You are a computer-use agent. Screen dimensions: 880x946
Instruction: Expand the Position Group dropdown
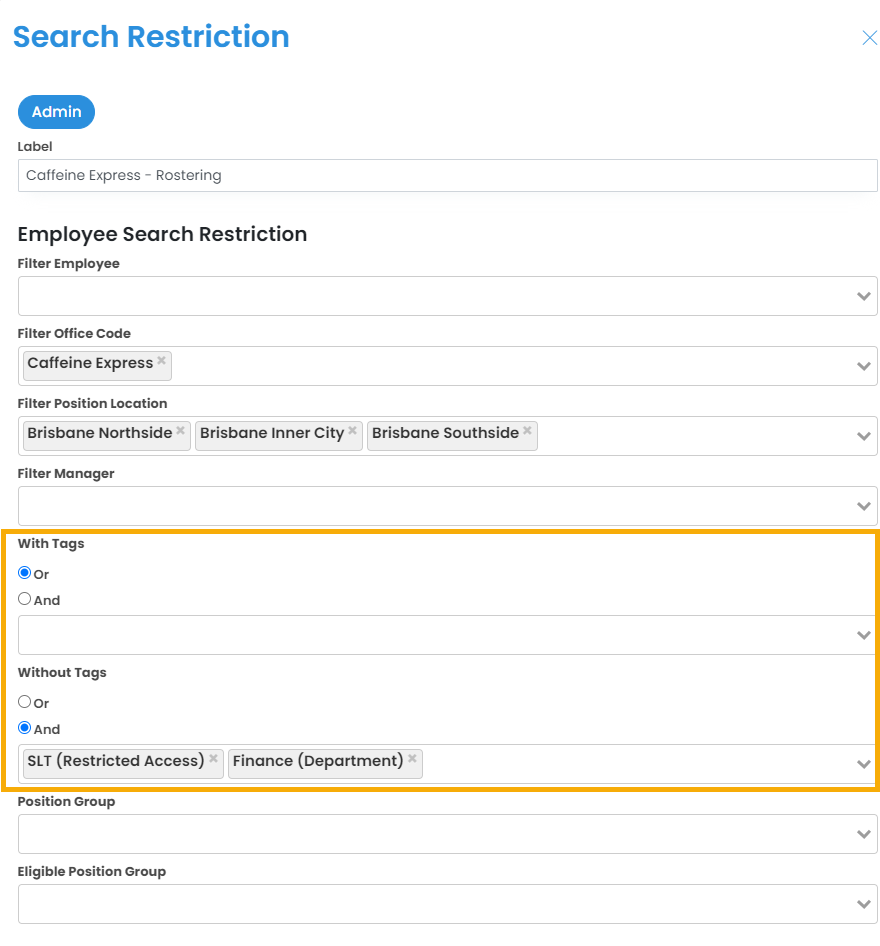pos(863,834)
